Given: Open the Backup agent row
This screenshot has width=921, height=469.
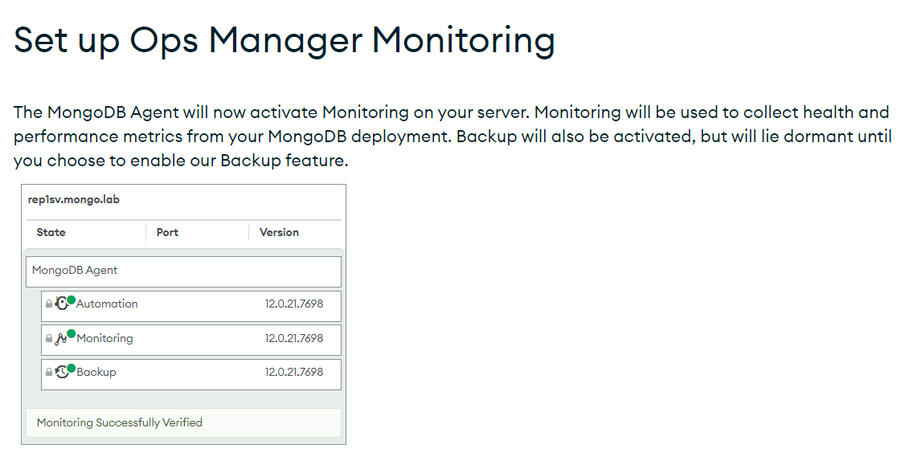Looking at the screenshot, I should tap(191, 374).
